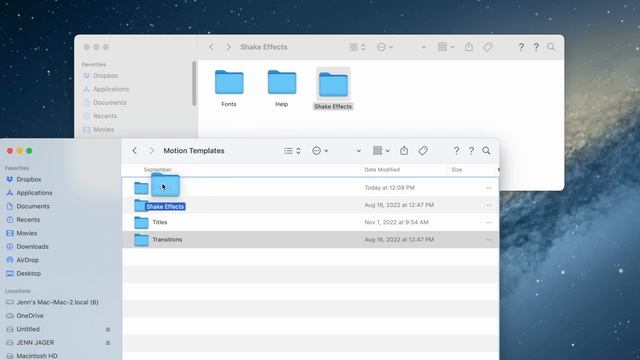Open search in Motion Templates window
This screenshot has height=360, width=640.
[486, 151]
